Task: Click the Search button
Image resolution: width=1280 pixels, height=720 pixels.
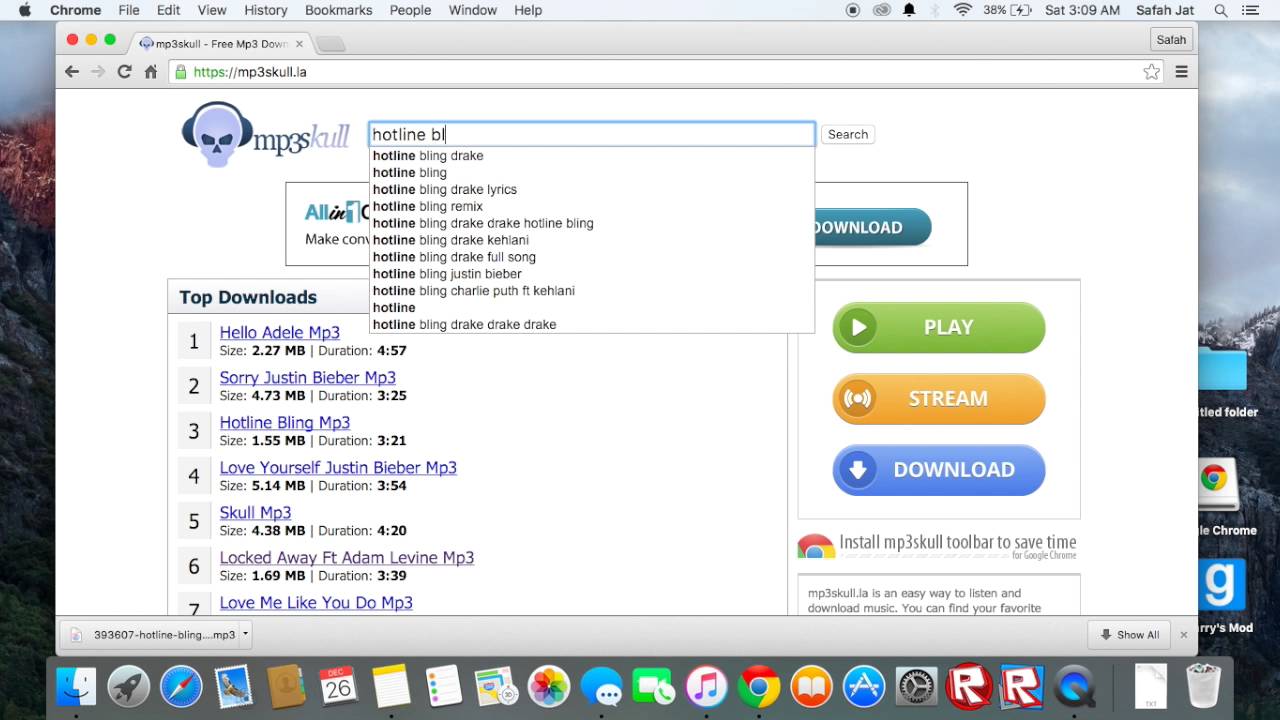Action: (848, 134)
